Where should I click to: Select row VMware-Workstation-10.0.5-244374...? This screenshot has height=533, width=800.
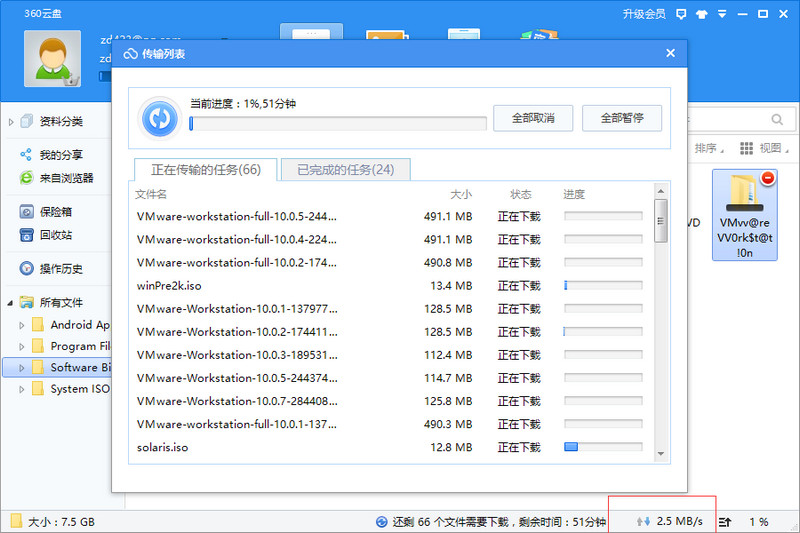click(391, 378)
